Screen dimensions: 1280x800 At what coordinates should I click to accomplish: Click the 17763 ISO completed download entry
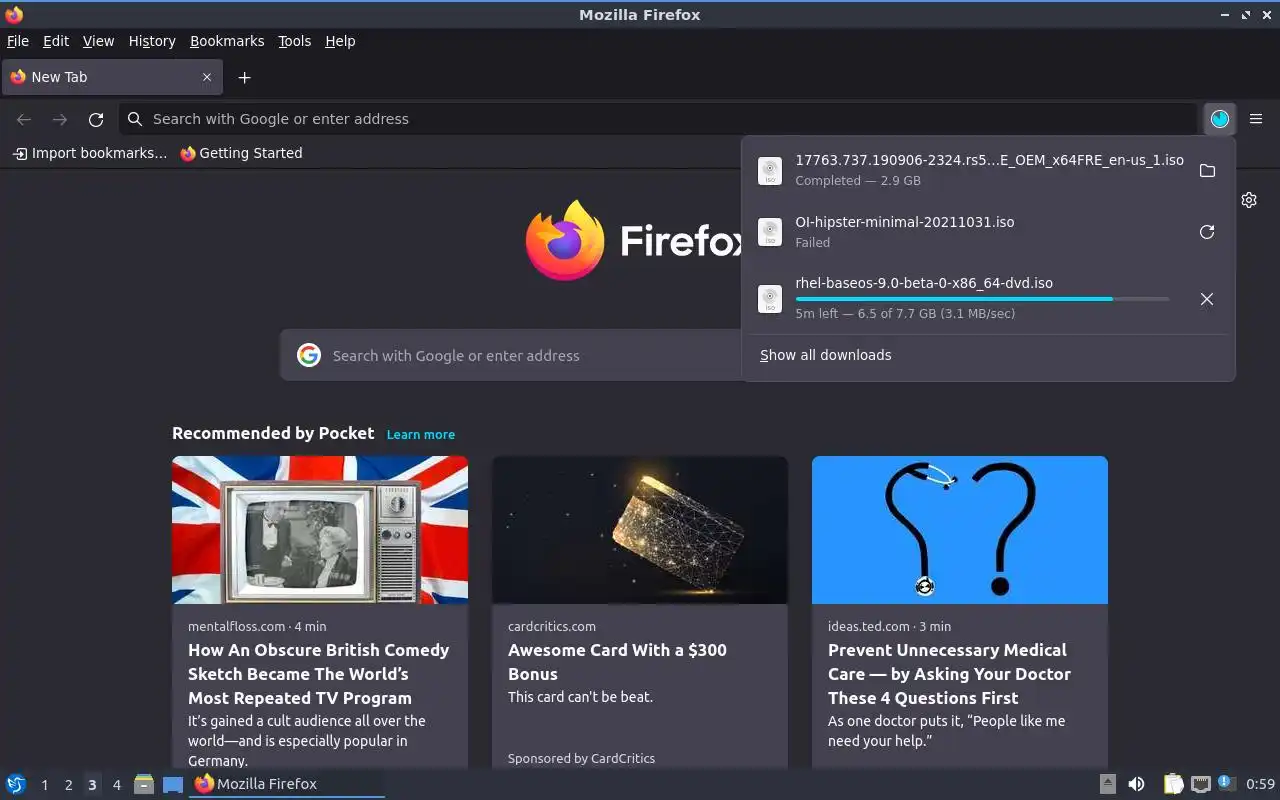click(x=988, y=171)
